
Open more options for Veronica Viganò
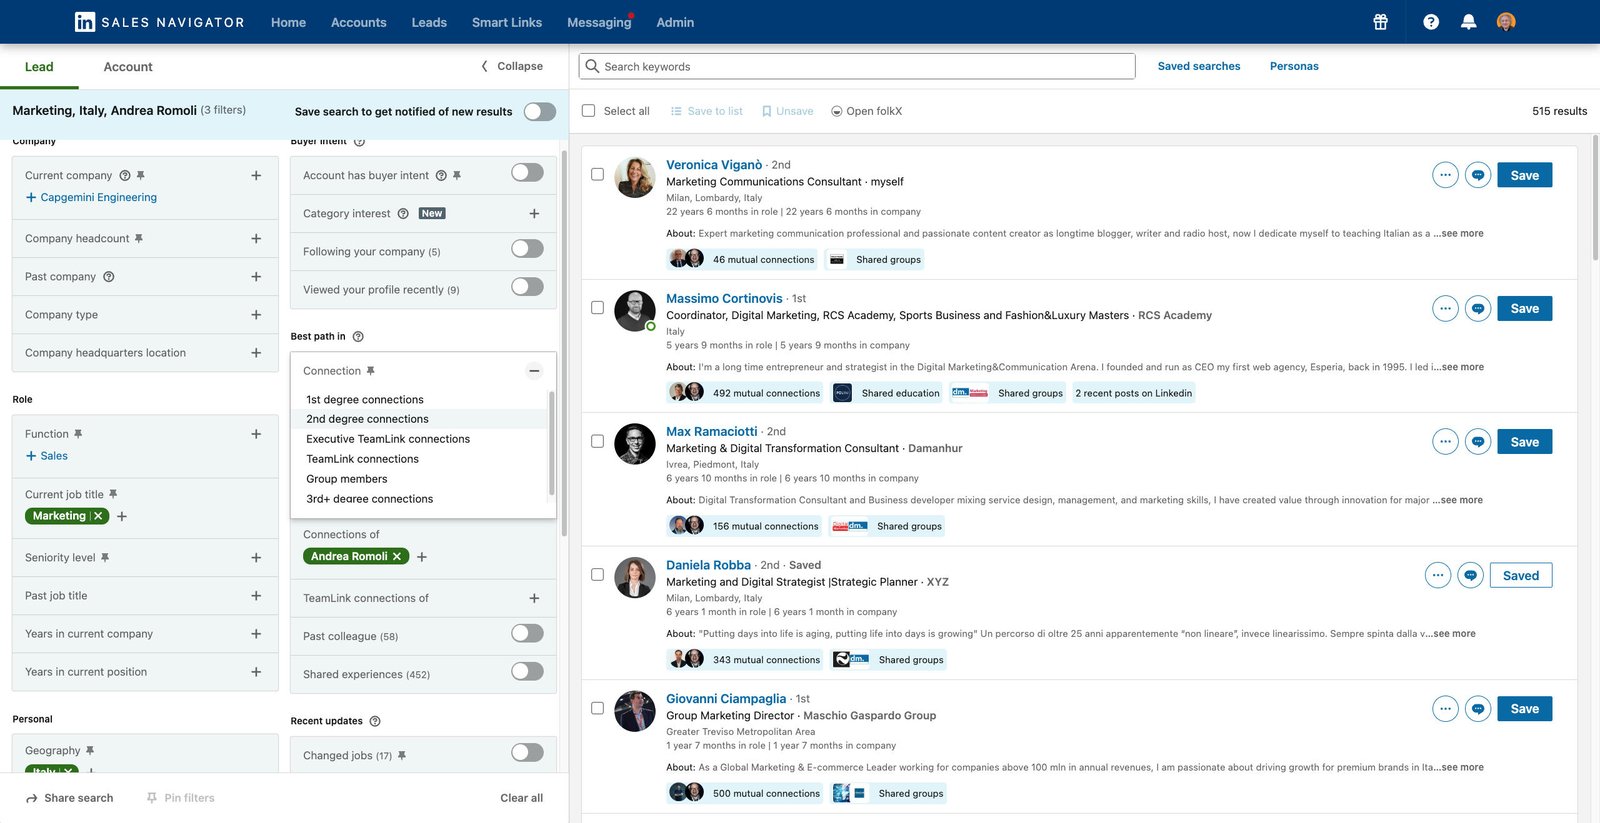click(x=1445, y=175)
